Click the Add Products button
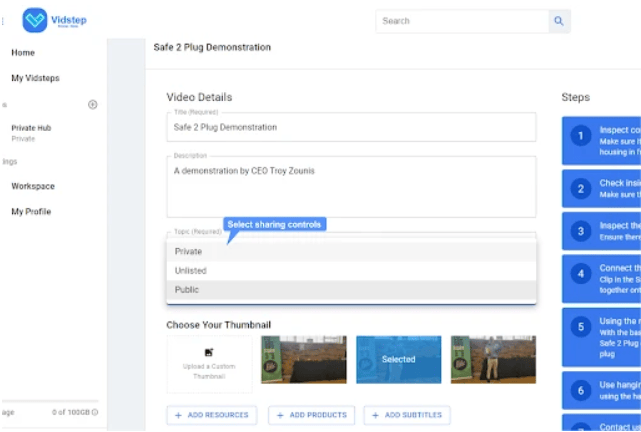The image size is (641, 432). (311, 415)
